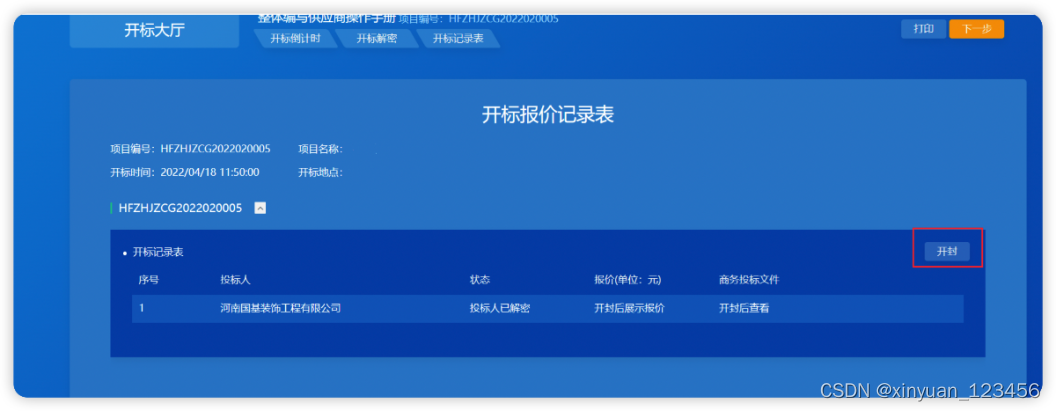Click the 投标人 column header
The width and height of the screenshot is (1056, 411).
235,280
